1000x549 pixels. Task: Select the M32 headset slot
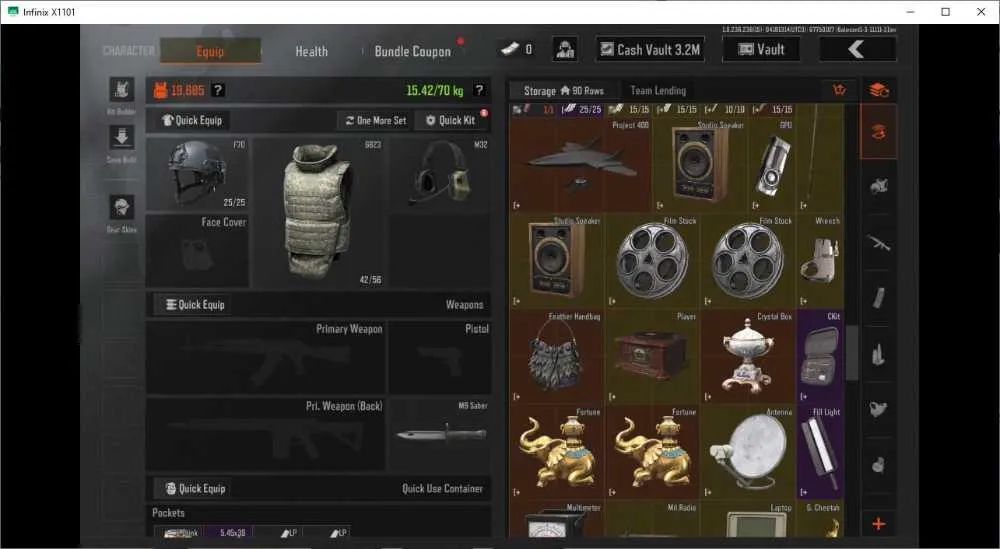[440, 174]
